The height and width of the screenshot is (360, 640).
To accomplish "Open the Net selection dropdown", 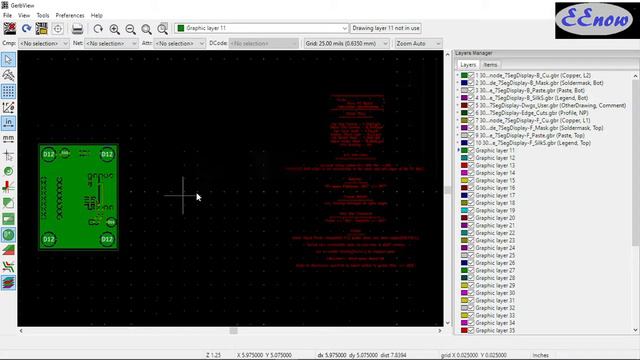I will pyautogui.click(x=111, y=43).
